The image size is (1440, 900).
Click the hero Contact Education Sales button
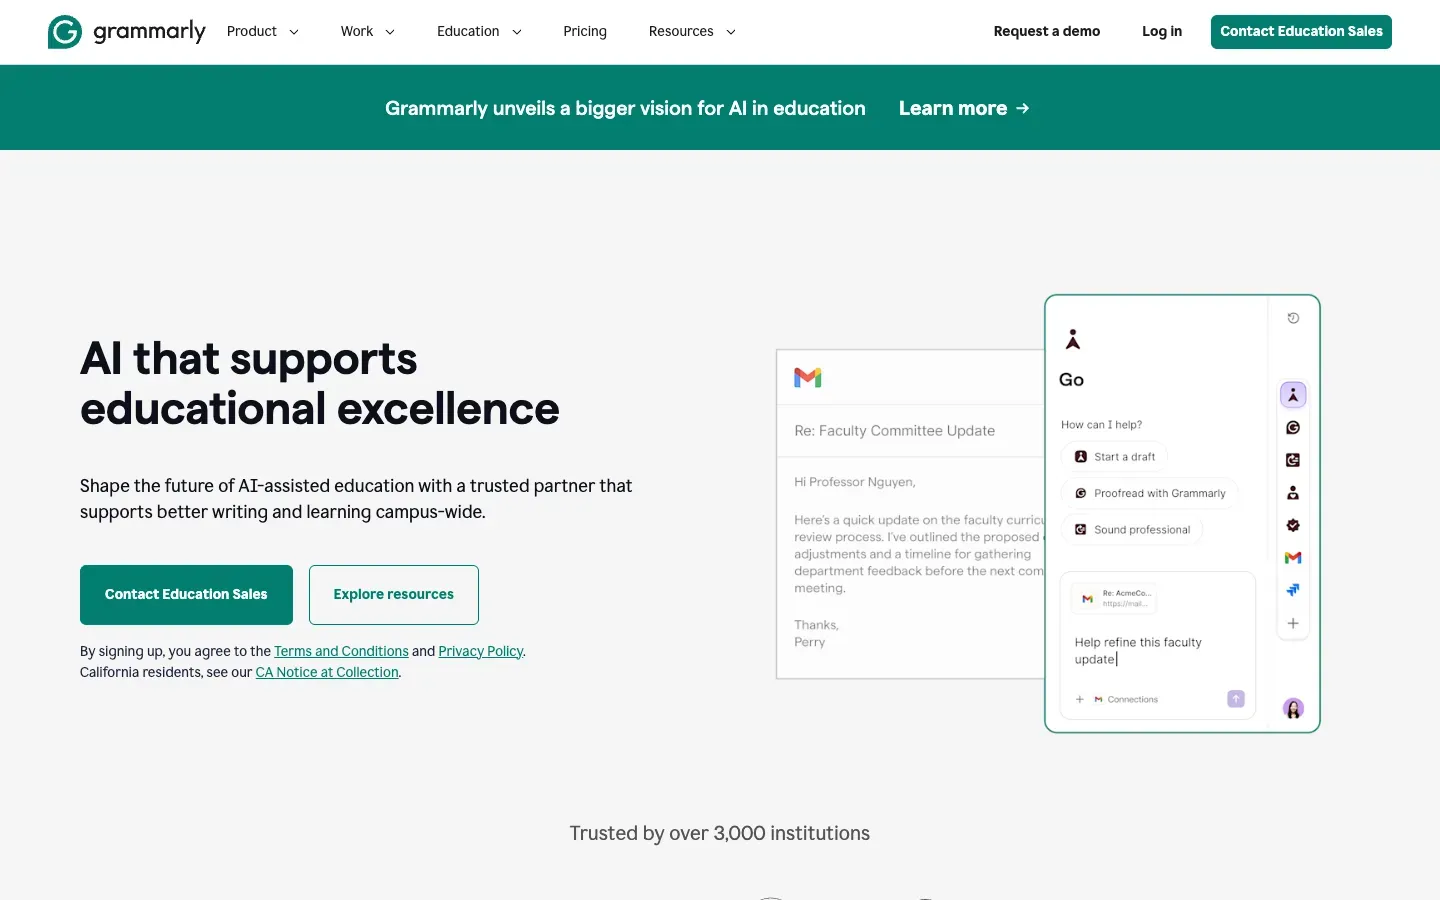186,595
